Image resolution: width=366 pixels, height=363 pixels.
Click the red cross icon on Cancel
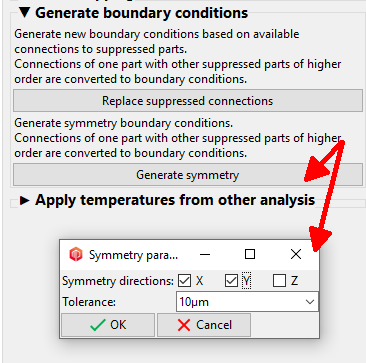click(184, 325)
